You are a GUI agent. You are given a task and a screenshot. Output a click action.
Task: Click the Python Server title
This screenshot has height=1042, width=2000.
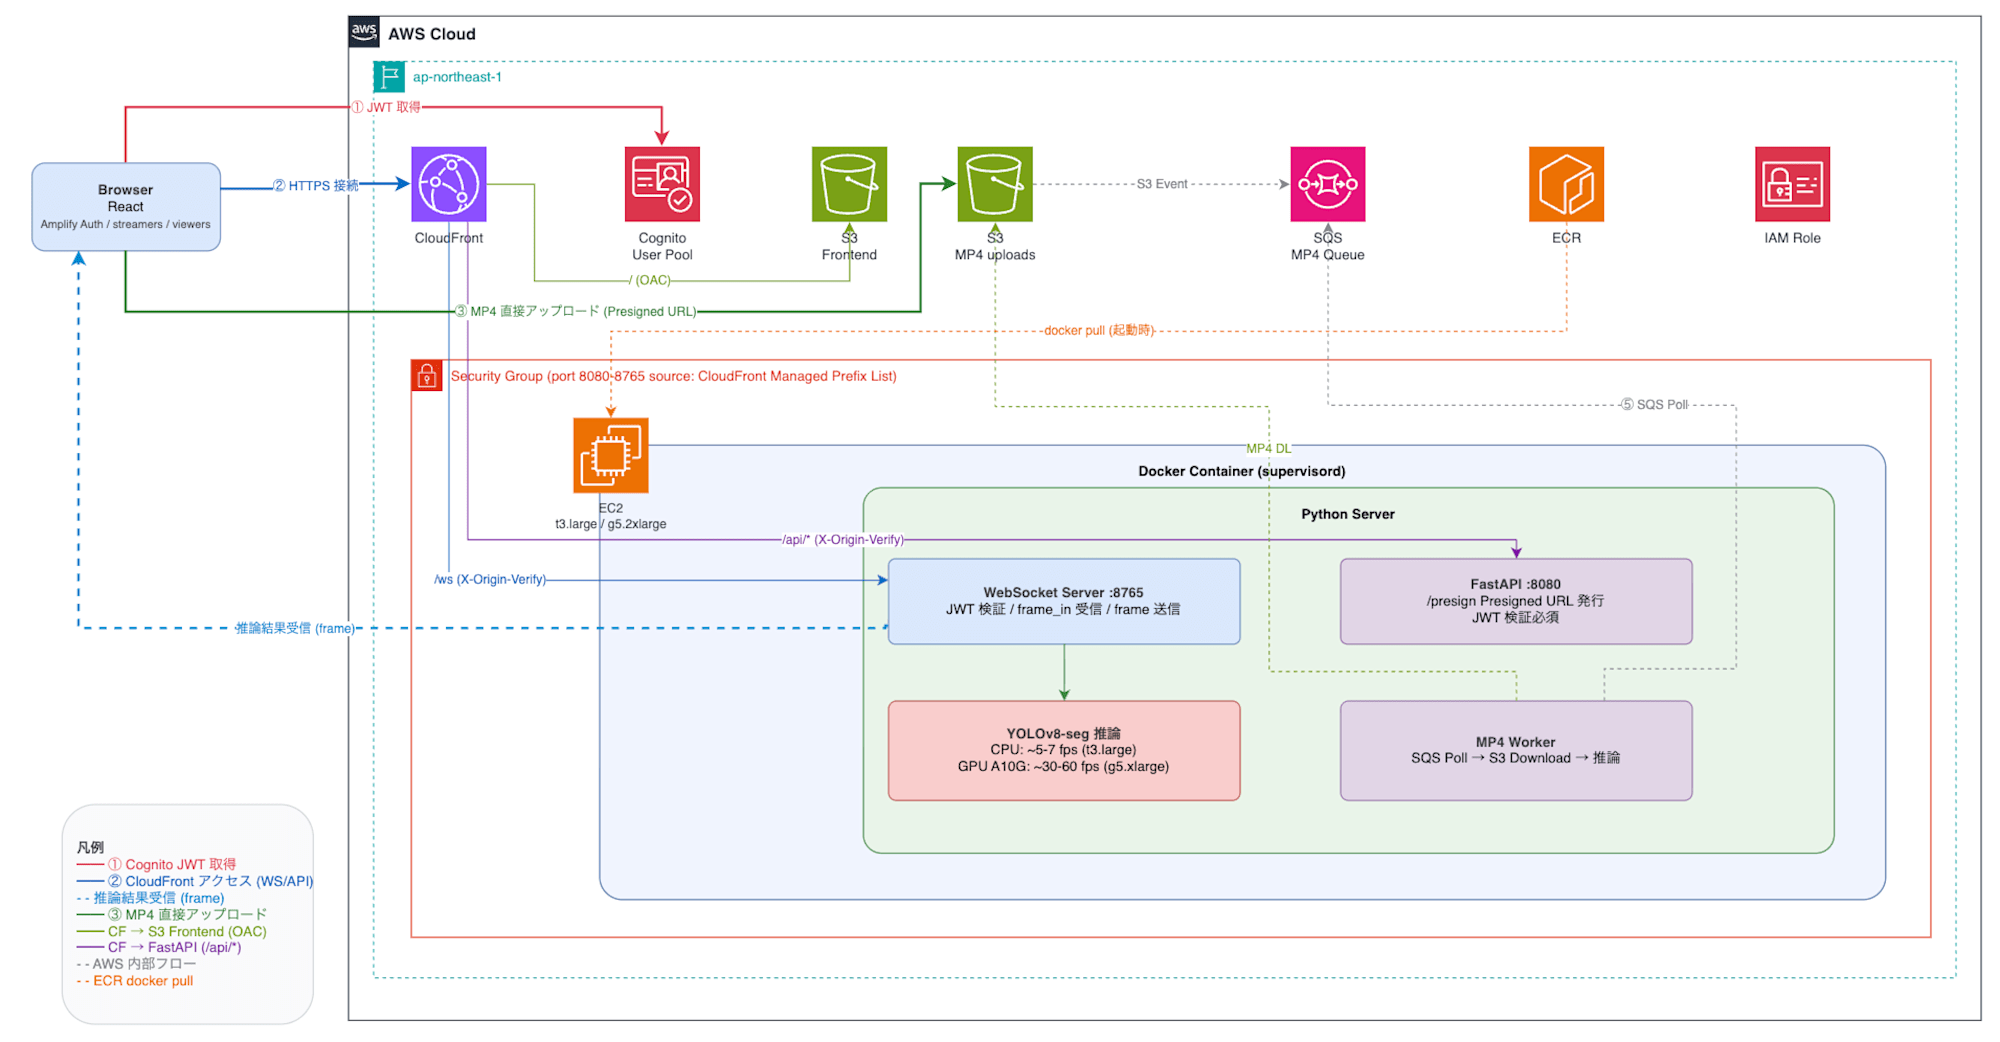pos(1348,514)
